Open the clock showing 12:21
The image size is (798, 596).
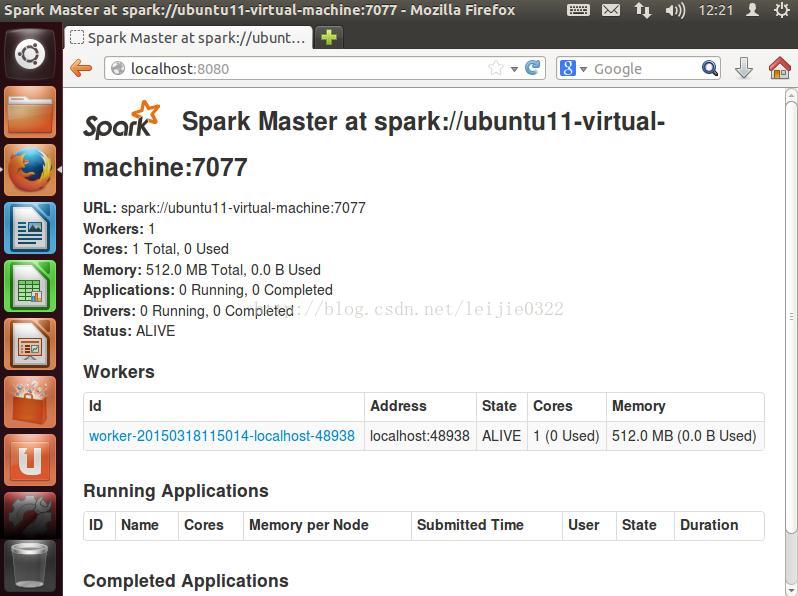716,10
